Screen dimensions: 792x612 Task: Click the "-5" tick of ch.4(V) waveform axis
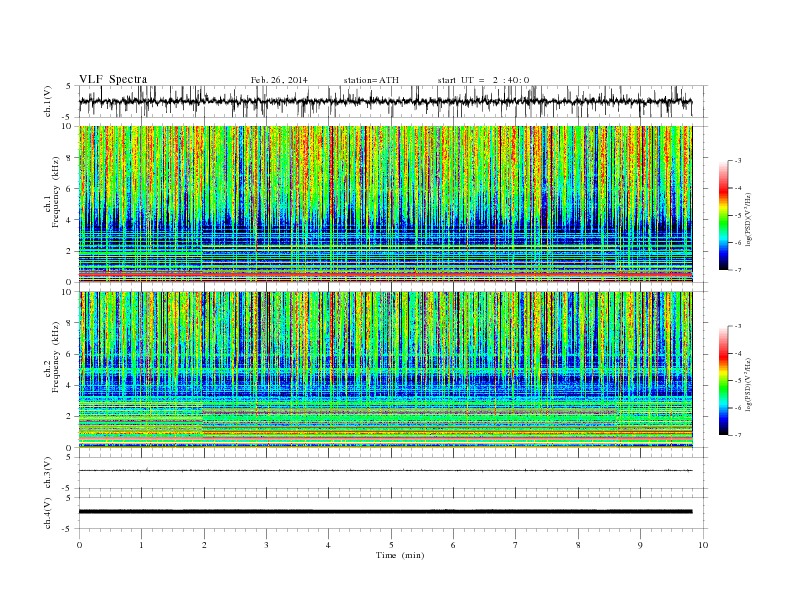tap(68, 529)
